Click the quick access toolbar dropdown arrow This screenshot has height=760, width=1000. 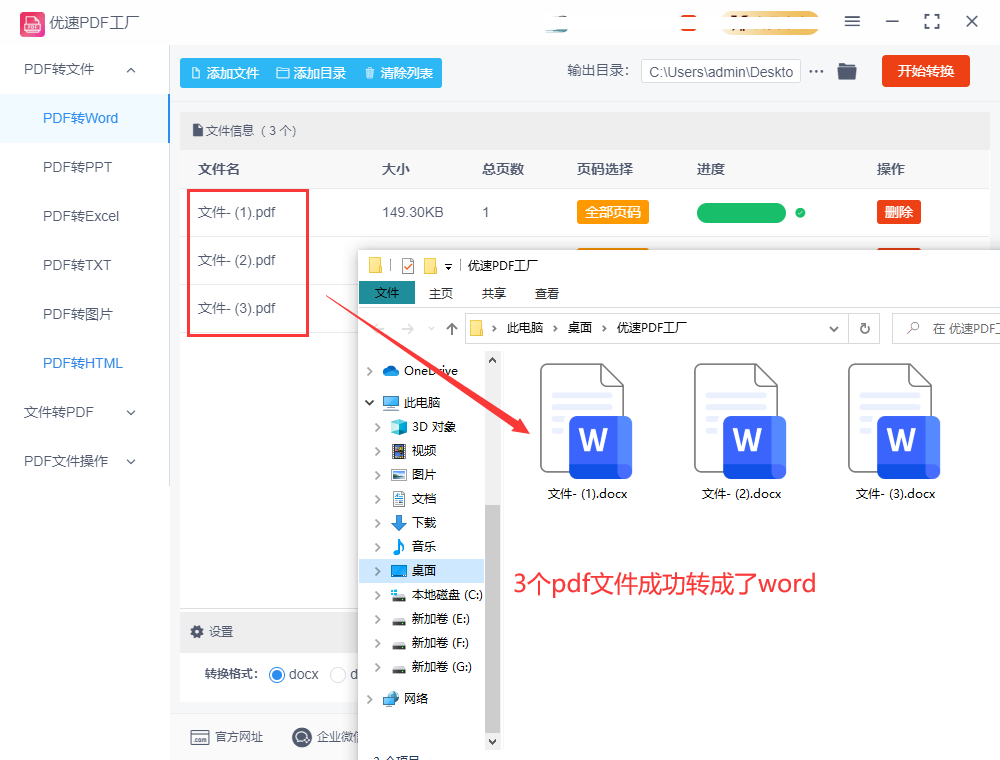448,267
